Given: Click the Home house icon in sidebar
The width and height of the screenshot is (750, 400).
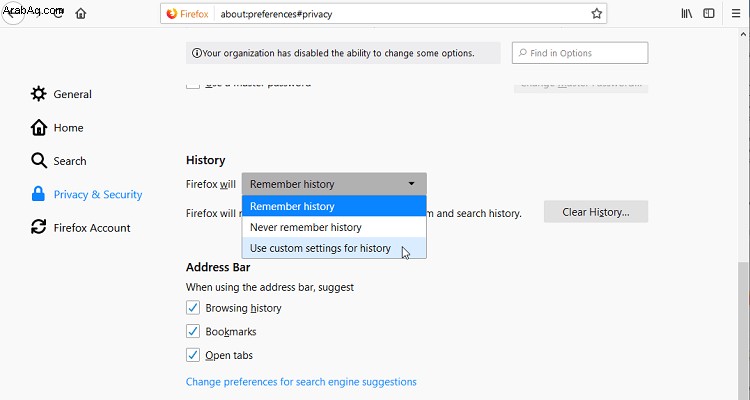Looking at the screenshot, I should click(39, 127).
